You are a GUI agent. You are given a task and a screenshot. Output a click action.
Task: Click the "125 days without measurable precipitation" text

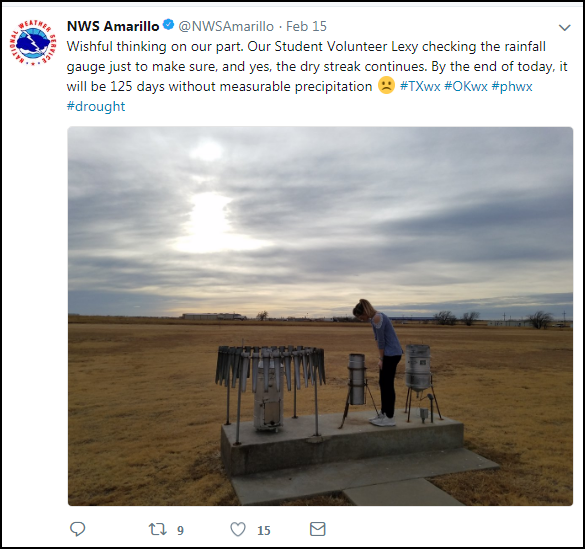(x=241, y=87)
